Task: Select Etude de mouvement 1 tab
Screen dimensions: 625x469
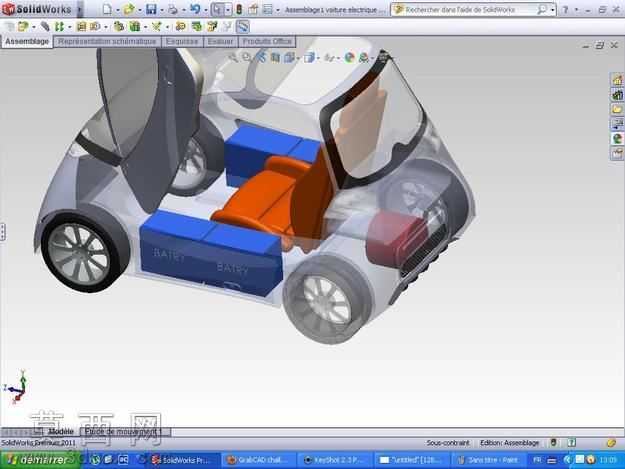Action: (125, 432)
